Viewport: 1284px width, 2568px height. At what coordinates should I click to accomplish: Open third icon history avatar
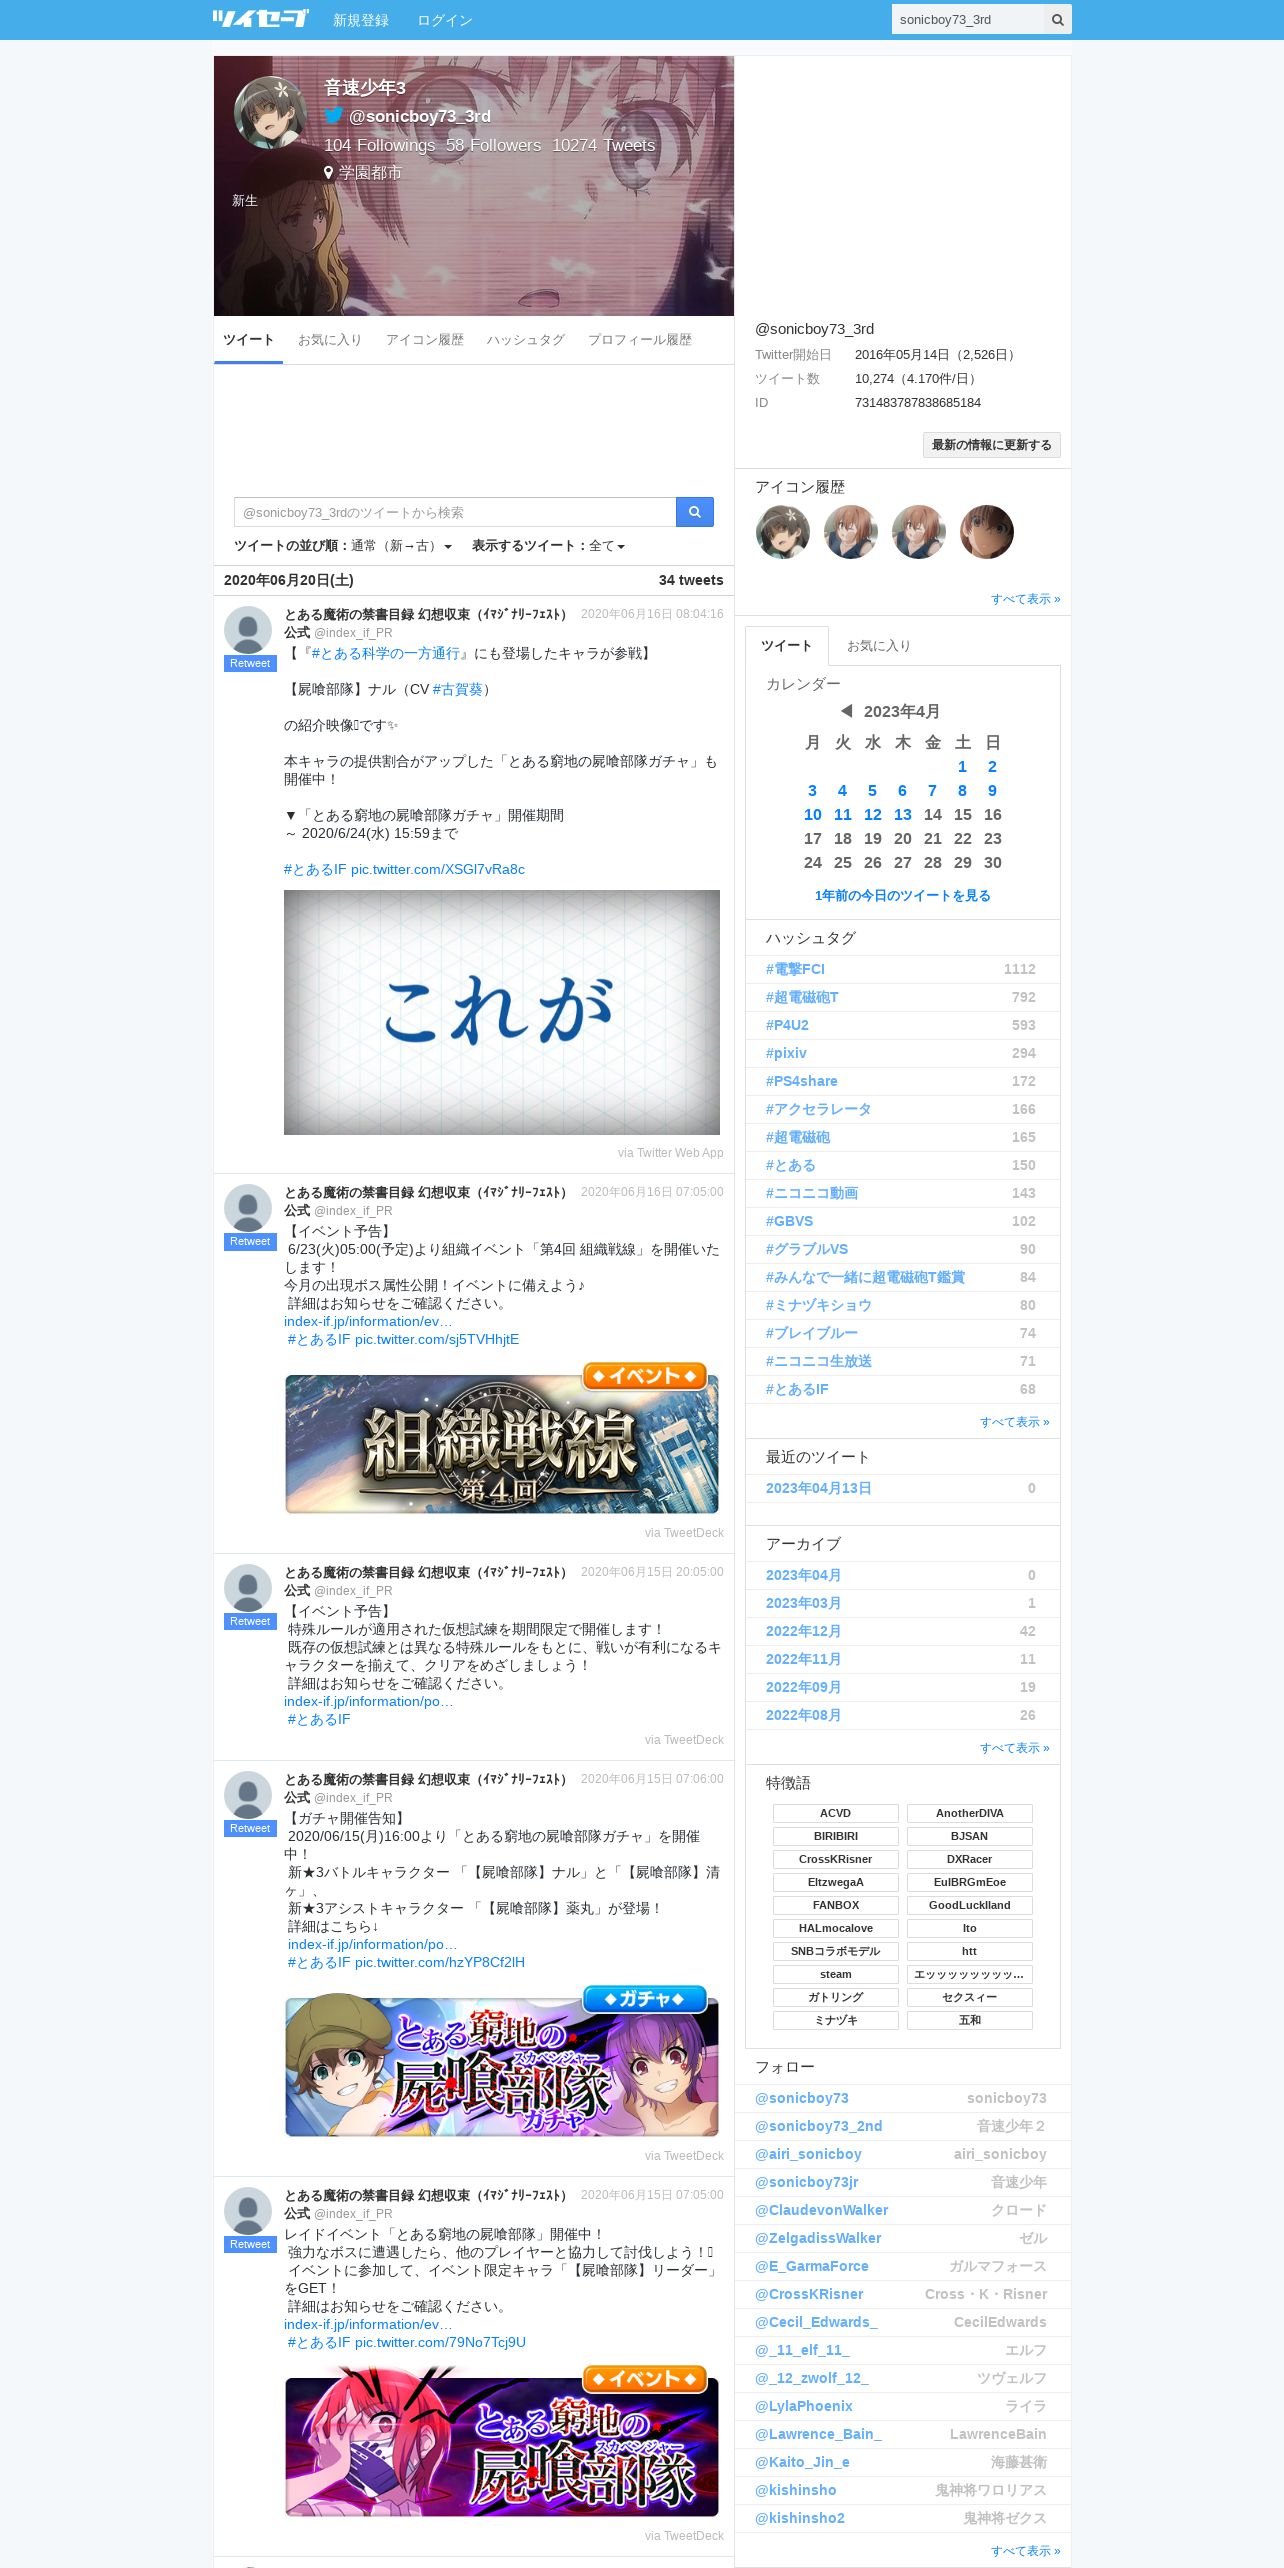pyautogui.click(x=919, y=532)
